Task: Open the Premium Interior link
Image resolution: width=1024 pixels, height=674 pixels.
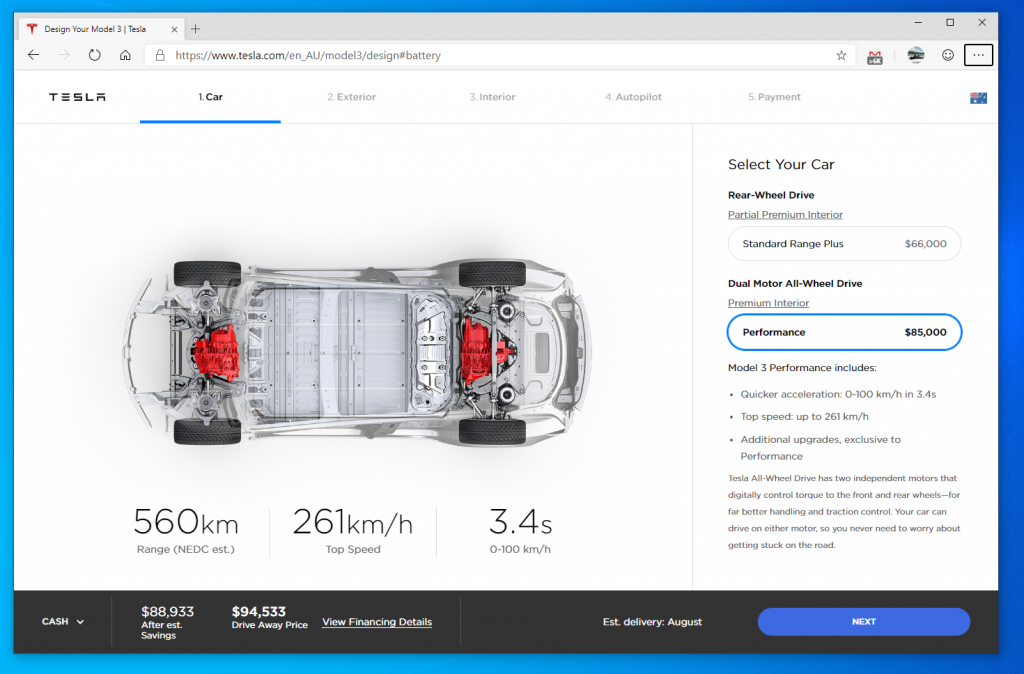Action: (768, 303)
